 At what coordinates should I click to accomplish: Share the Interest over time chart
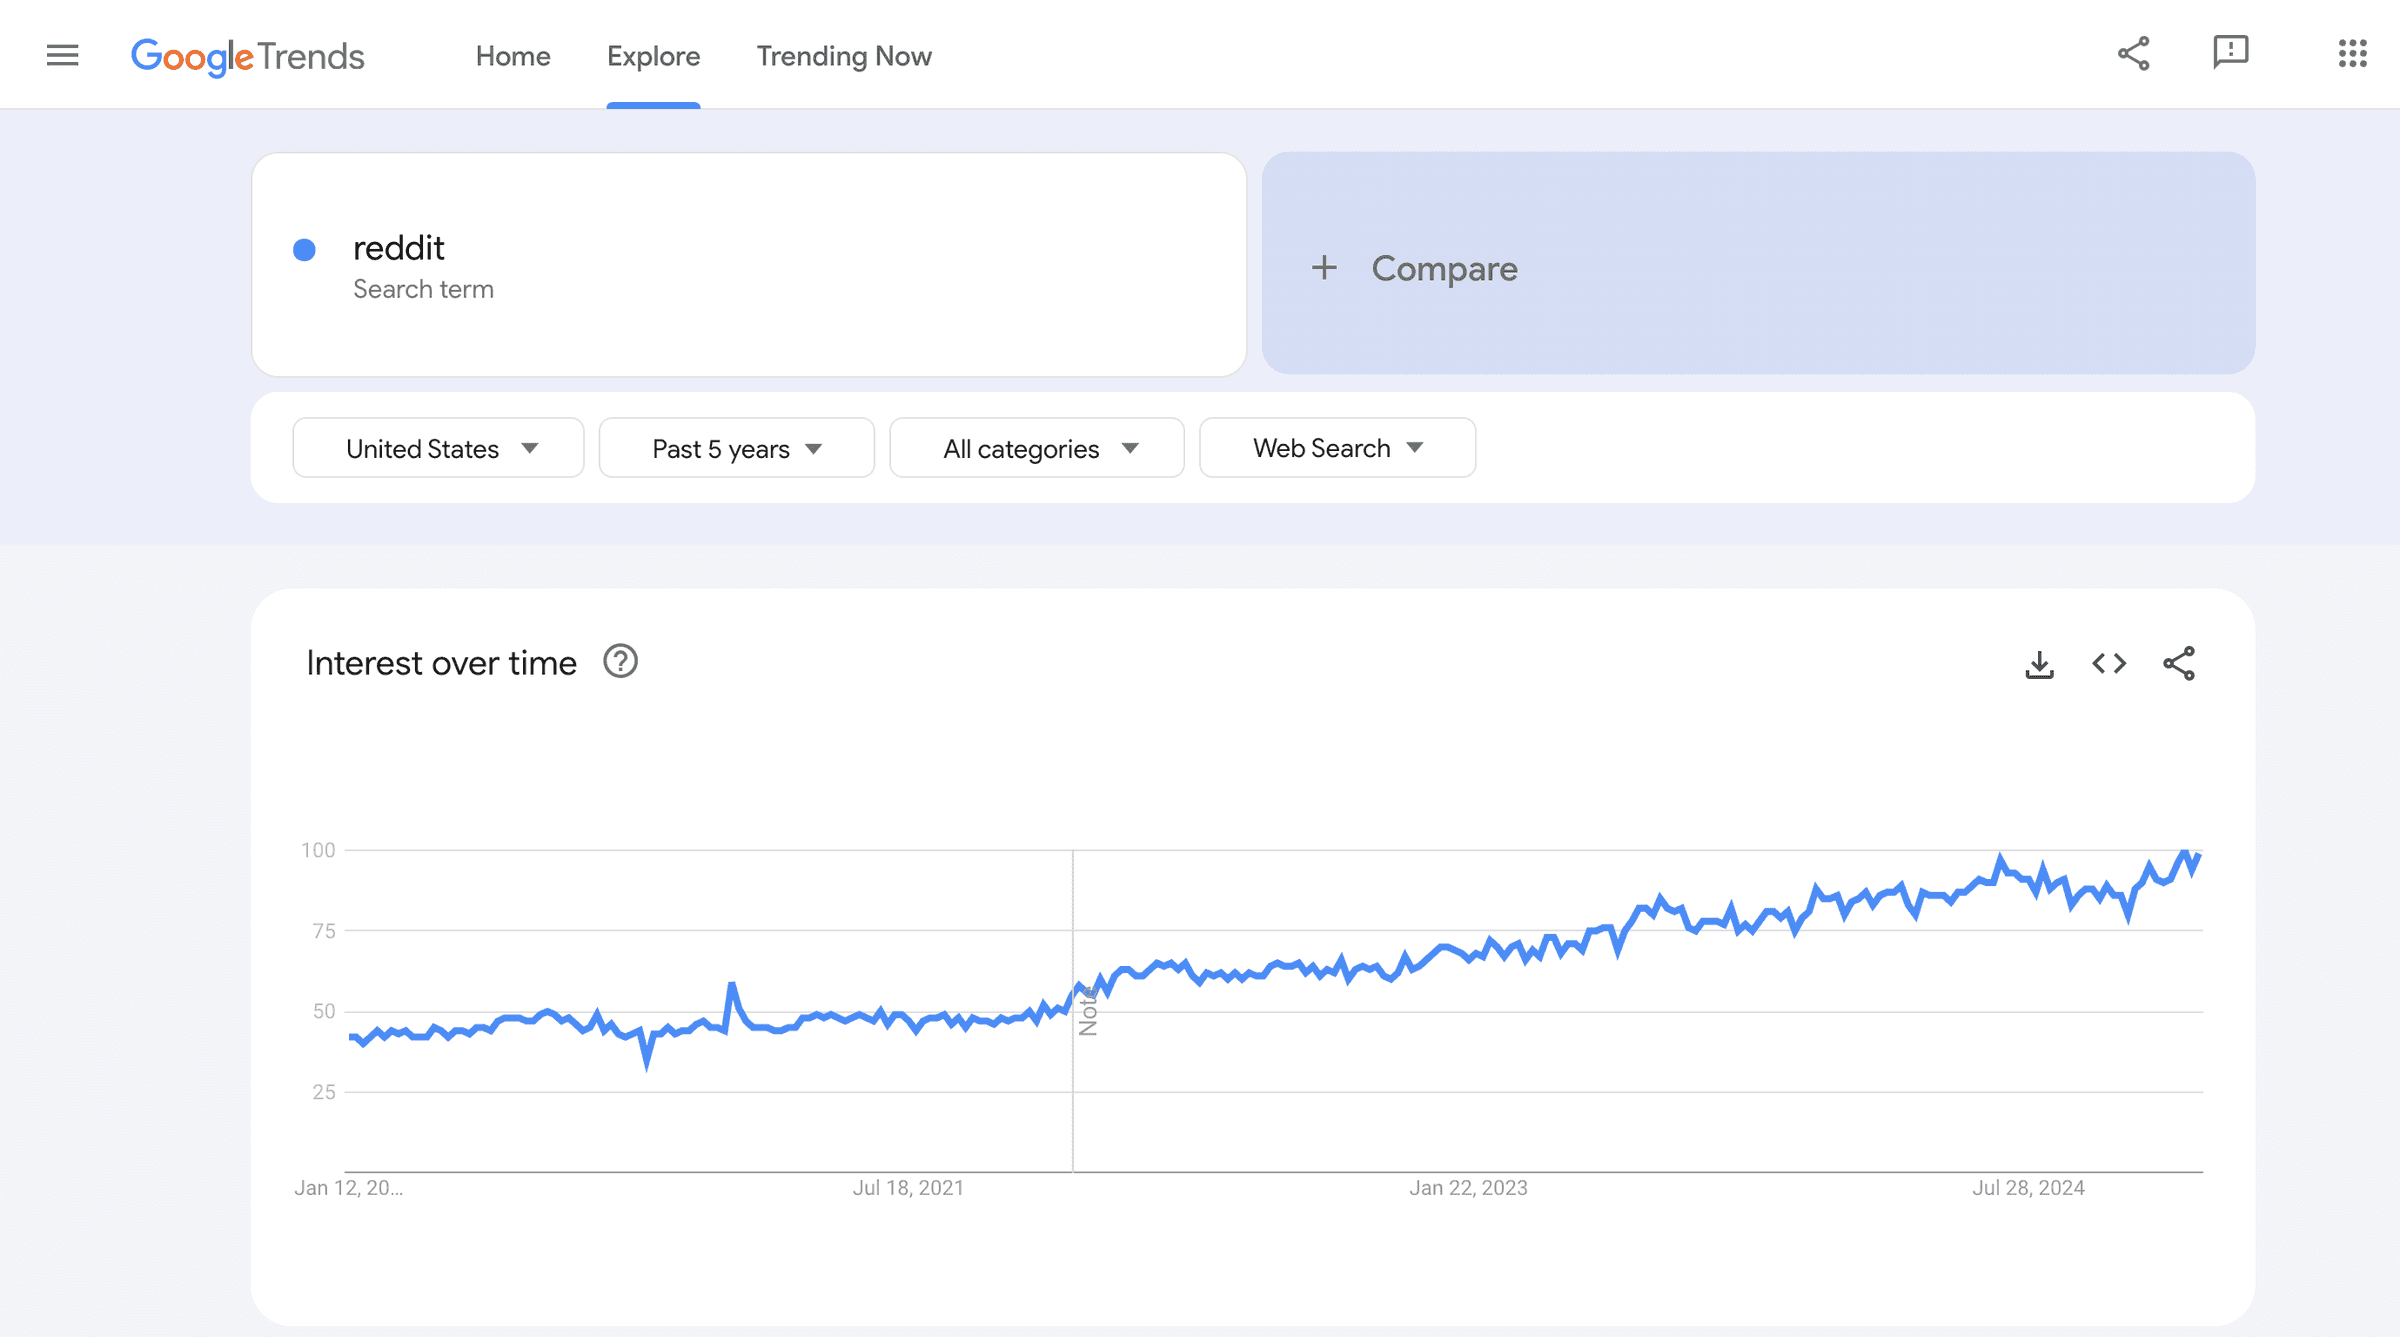click(2180, 663)
